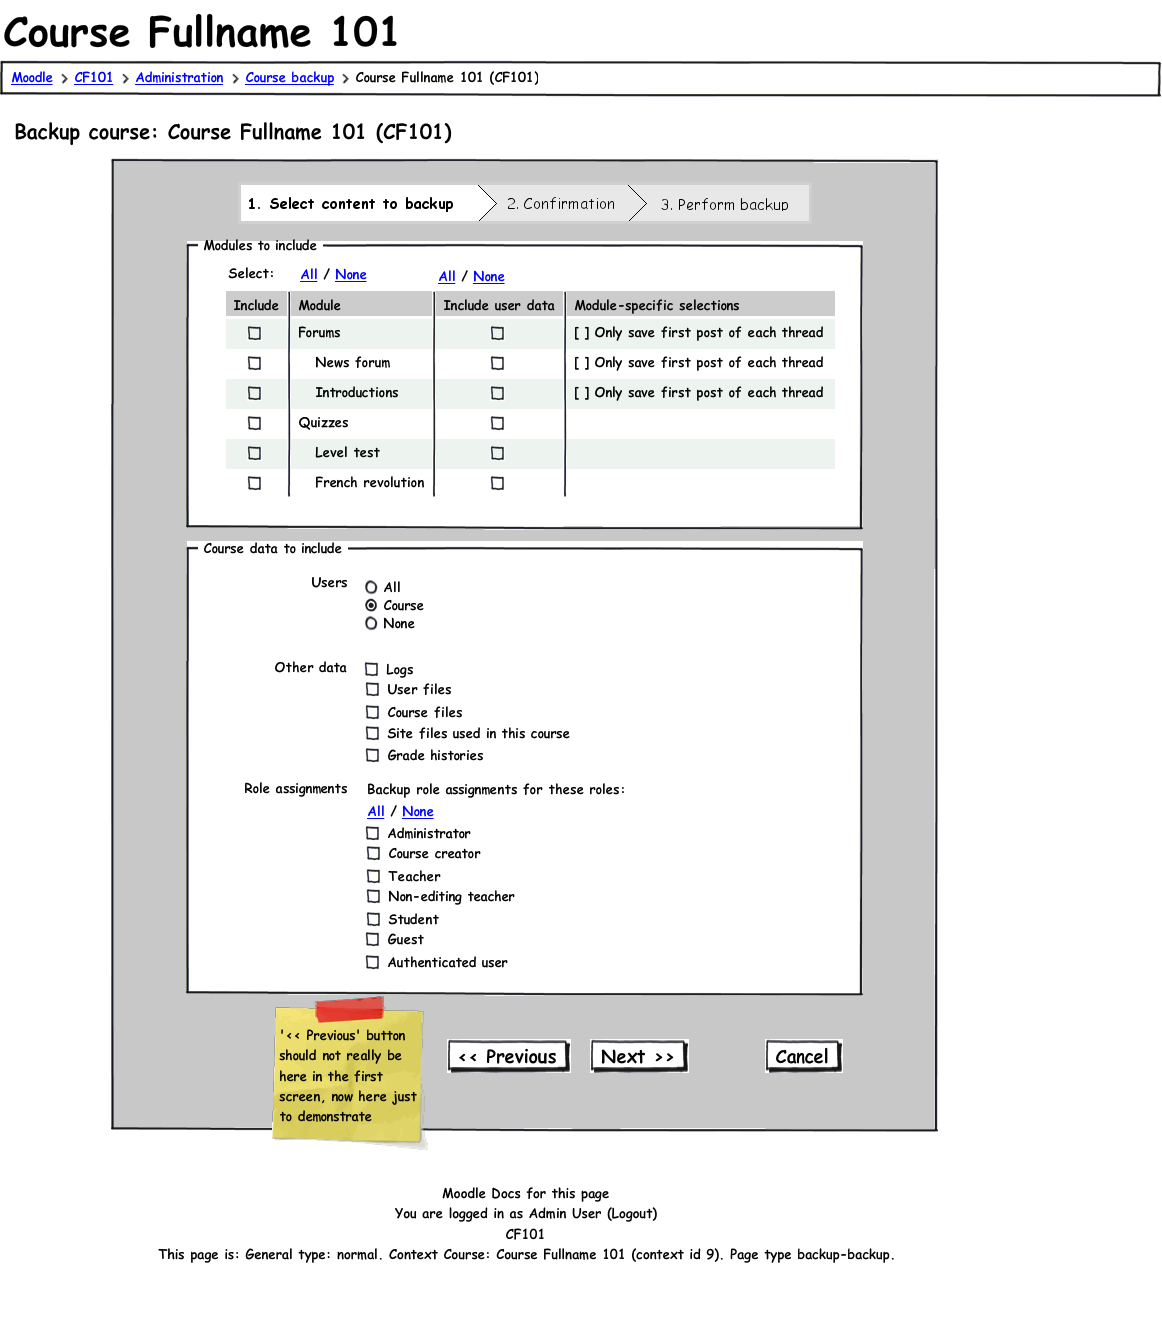Choose None under Users
The width and height of the screenshot is (1162, 1322).
pyautogui.click(x=371, y=623)
